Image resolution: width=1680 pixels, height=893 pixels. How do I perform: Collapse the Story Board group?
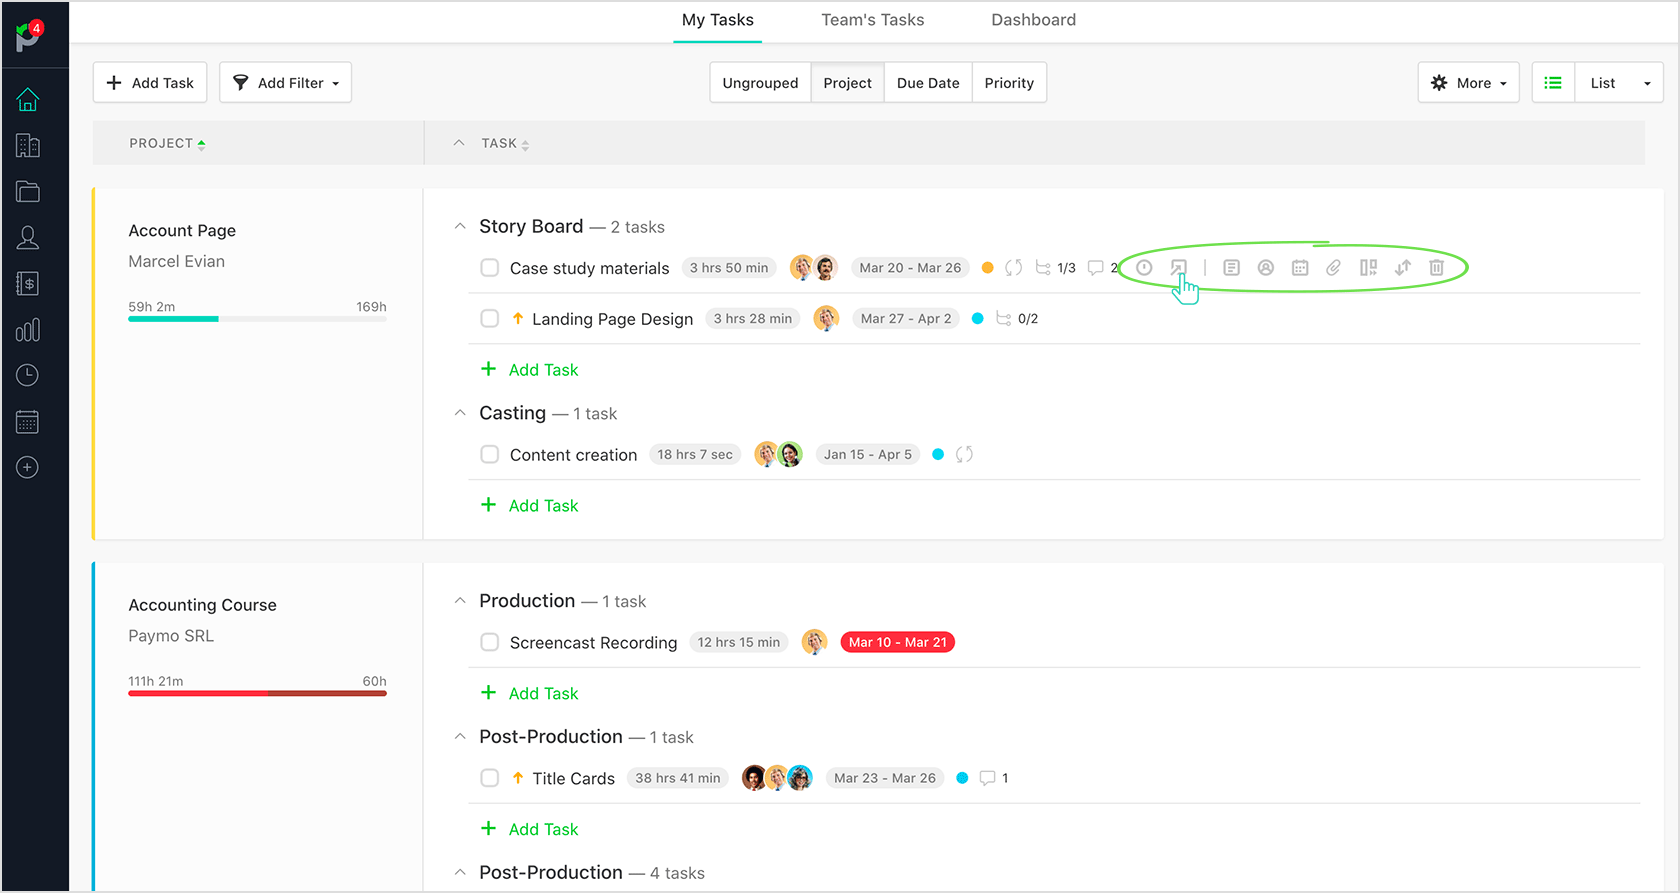pyautogui.click(x=459, y=226)
